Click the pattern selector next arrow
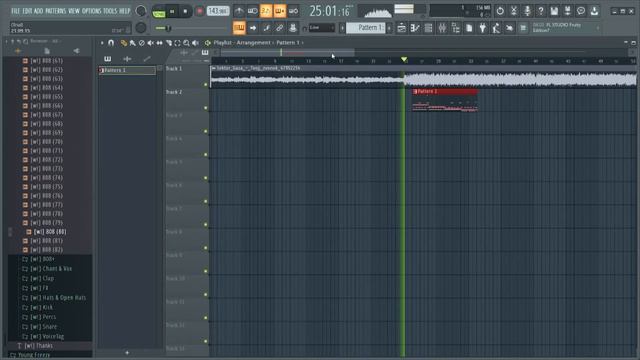Screen dimensions: 640x360 pyautogui.click(x=389, y=28)
